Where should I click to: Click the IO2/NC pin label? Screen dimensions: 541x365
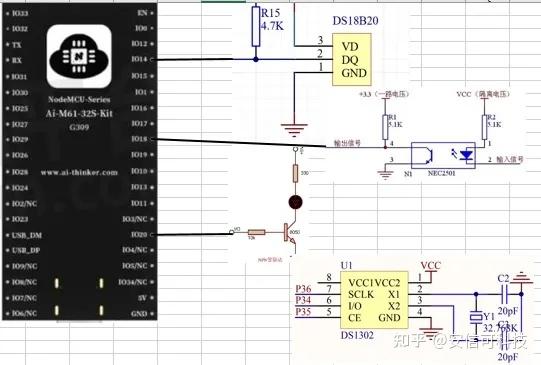point(24,204)
